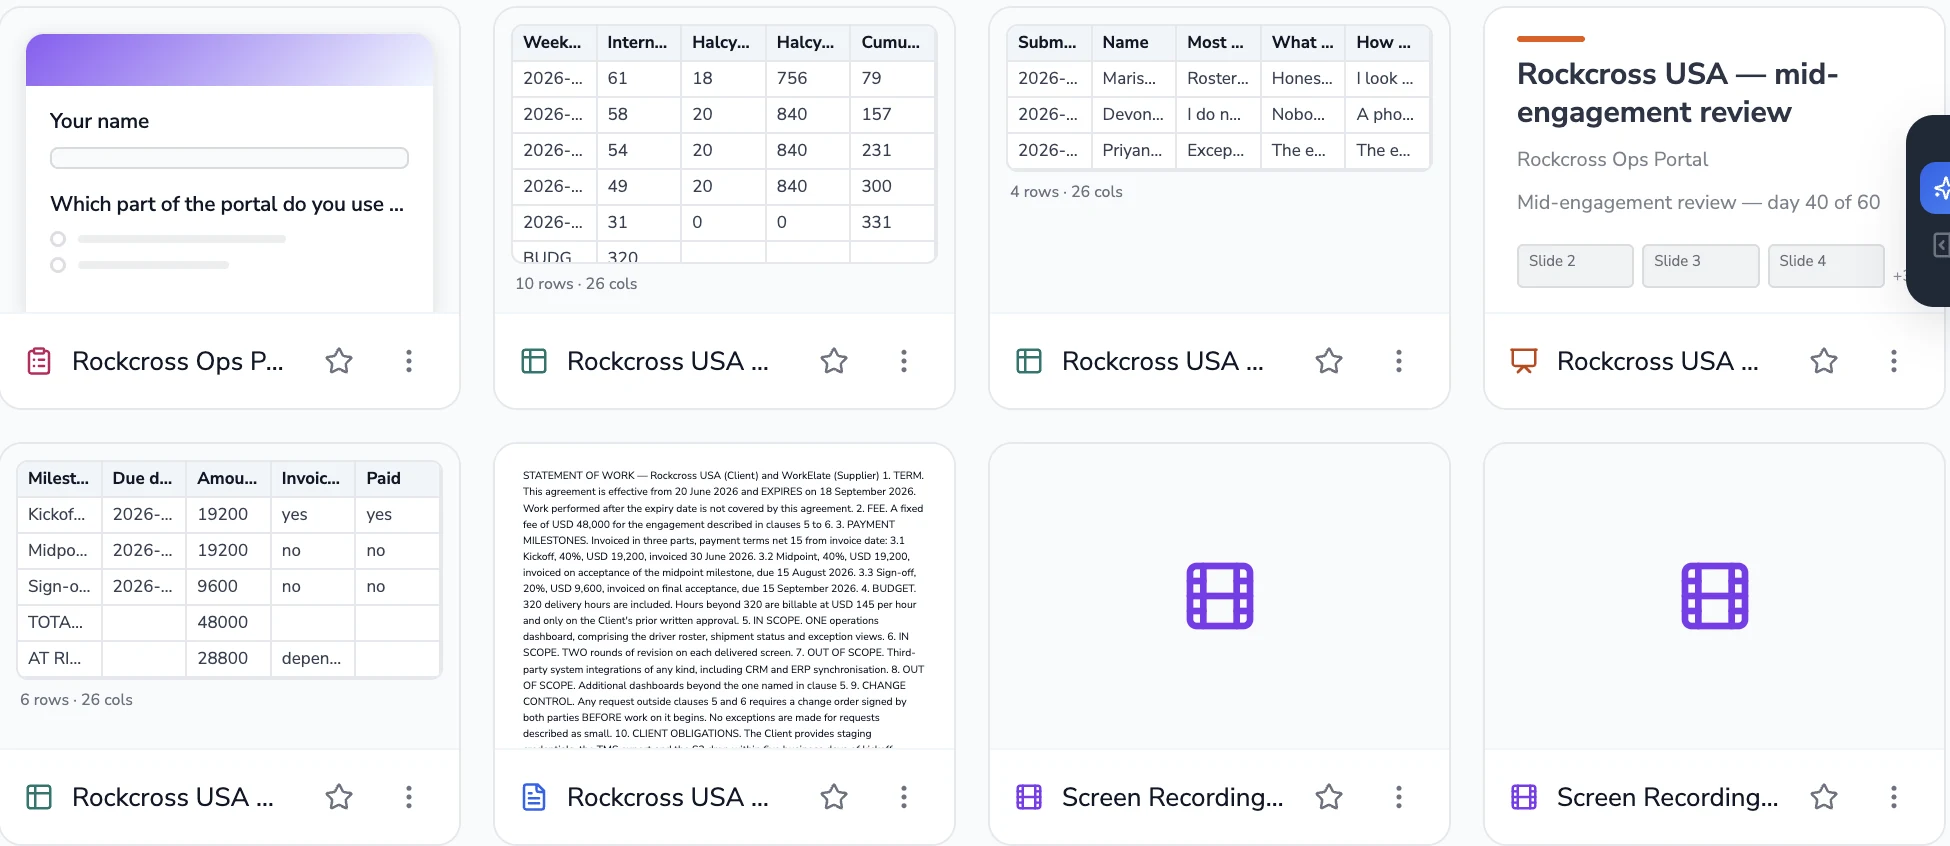Click the cell with value 28800
Viewport: 1950px width, 846px height.
tap(229, 658)
